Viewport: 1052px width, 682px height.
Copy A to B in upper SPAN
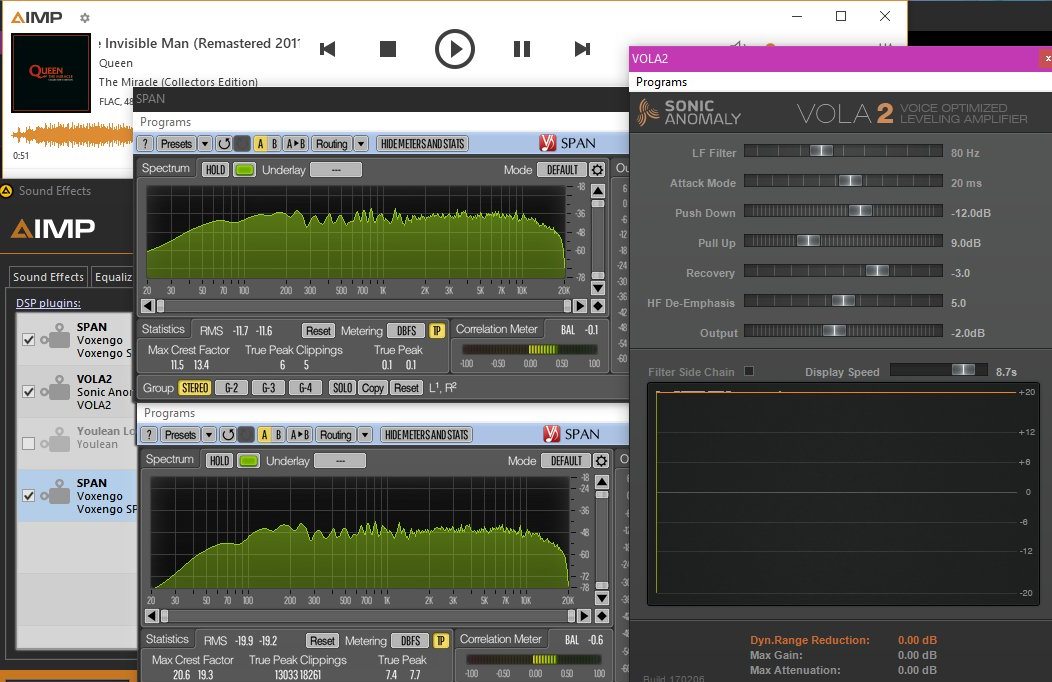click(x=296, y=144)
